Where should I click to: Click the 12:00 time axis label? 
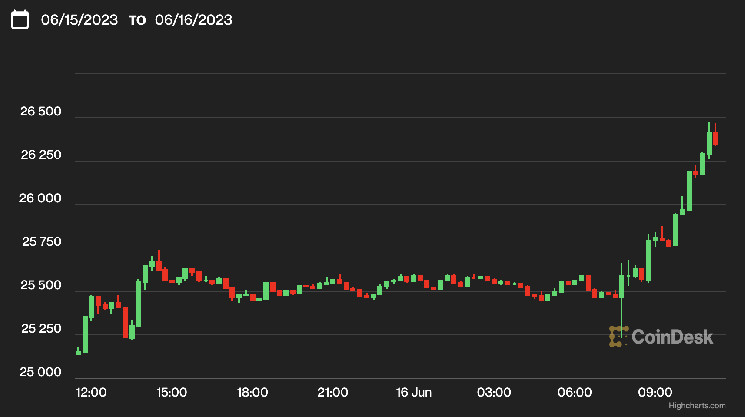coord(90,392)
